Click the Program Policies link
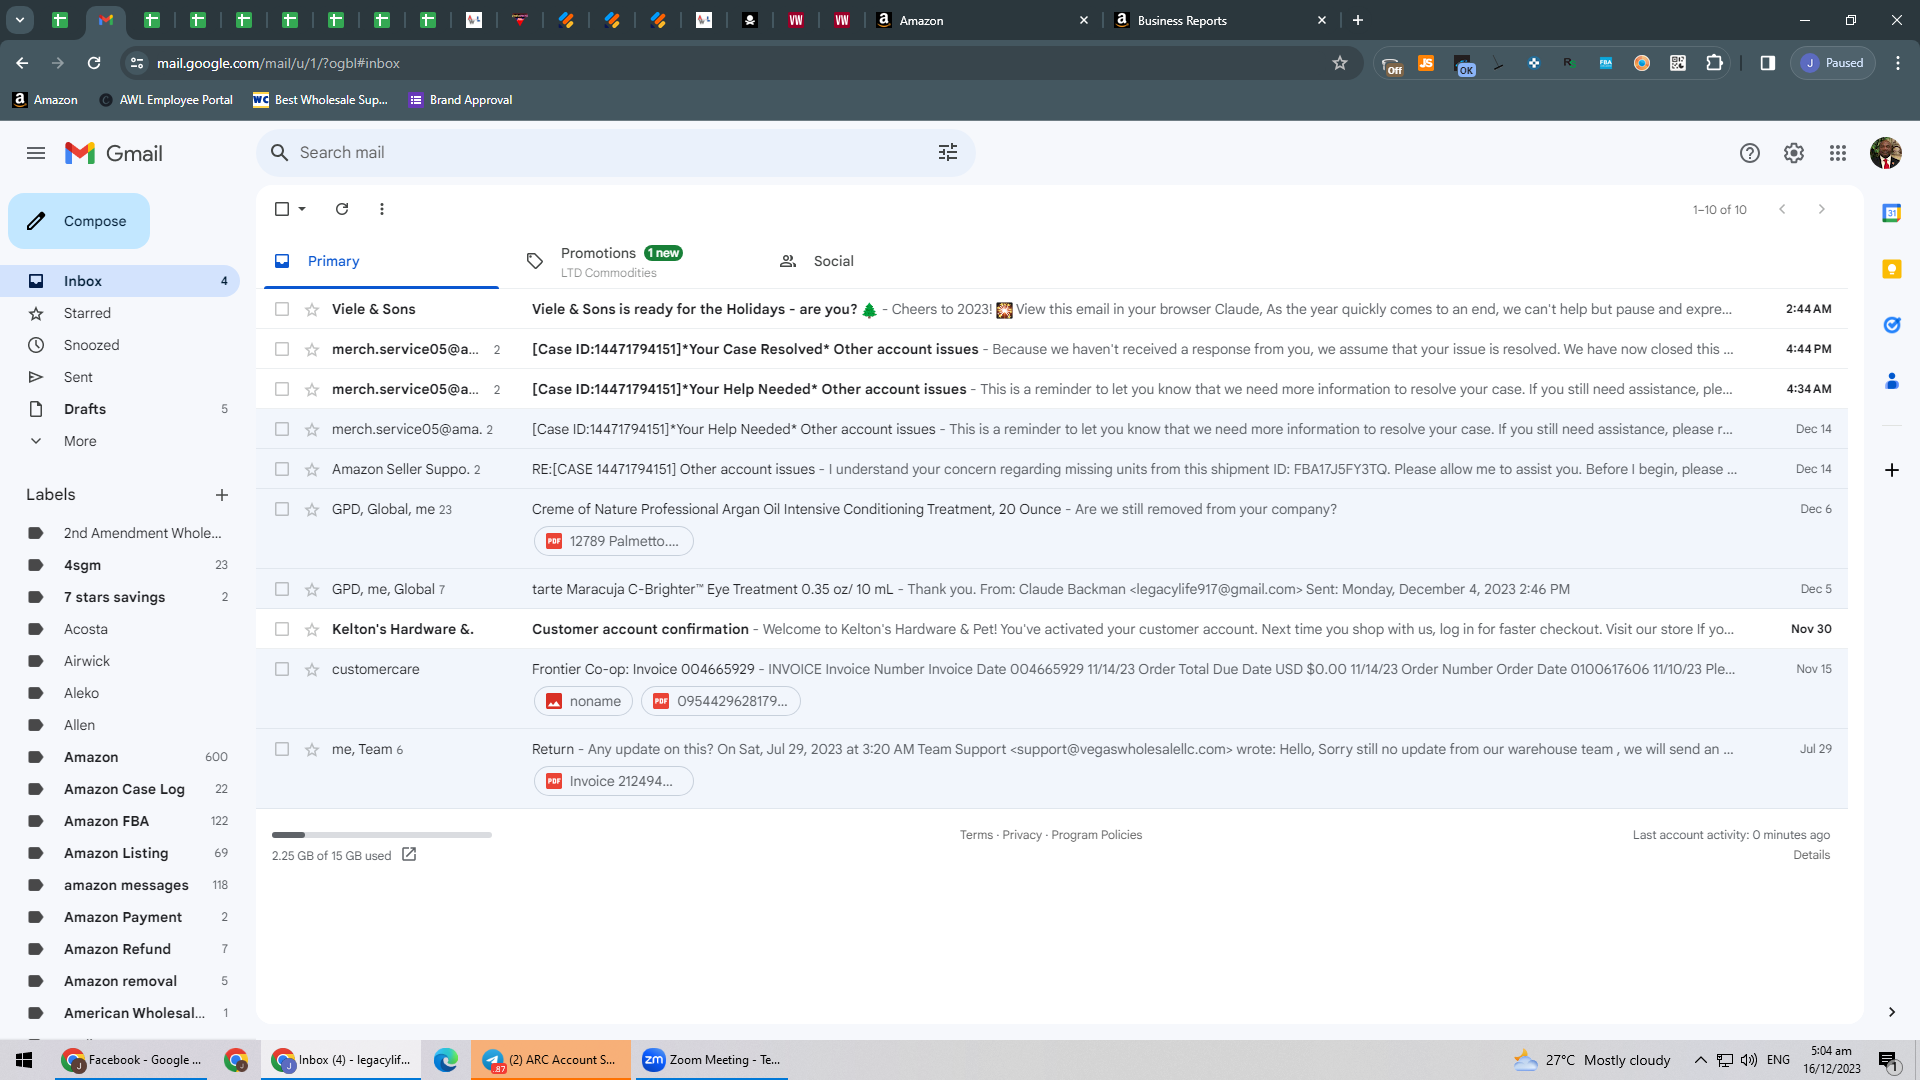Viewport: 1920px width, 1080px height. tap(1096, 835)
